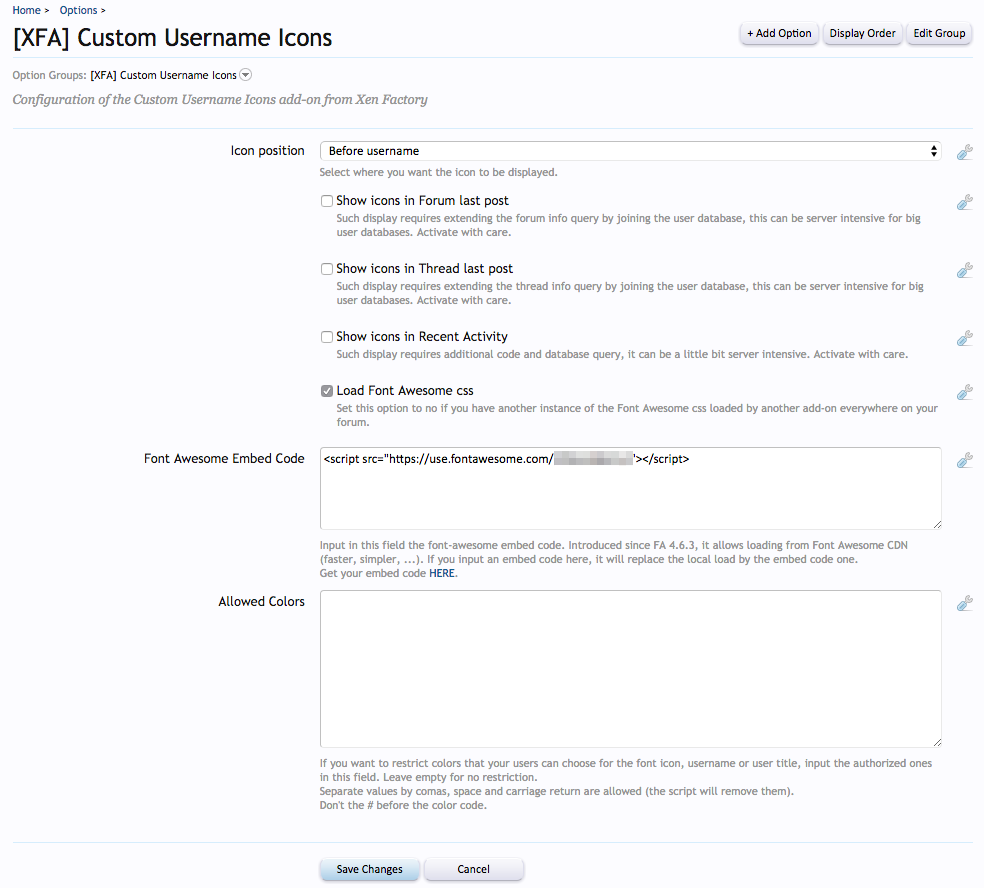This screenshot has width=984, height=888.
Task: Cancel the option changes
Action: click(x=473, y=869)
